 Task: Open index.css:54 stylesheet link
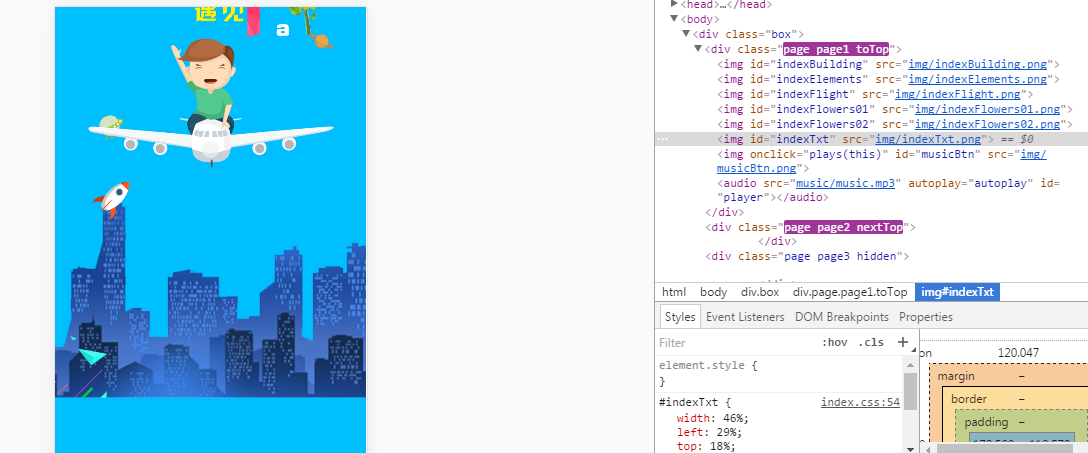point(860,402)
